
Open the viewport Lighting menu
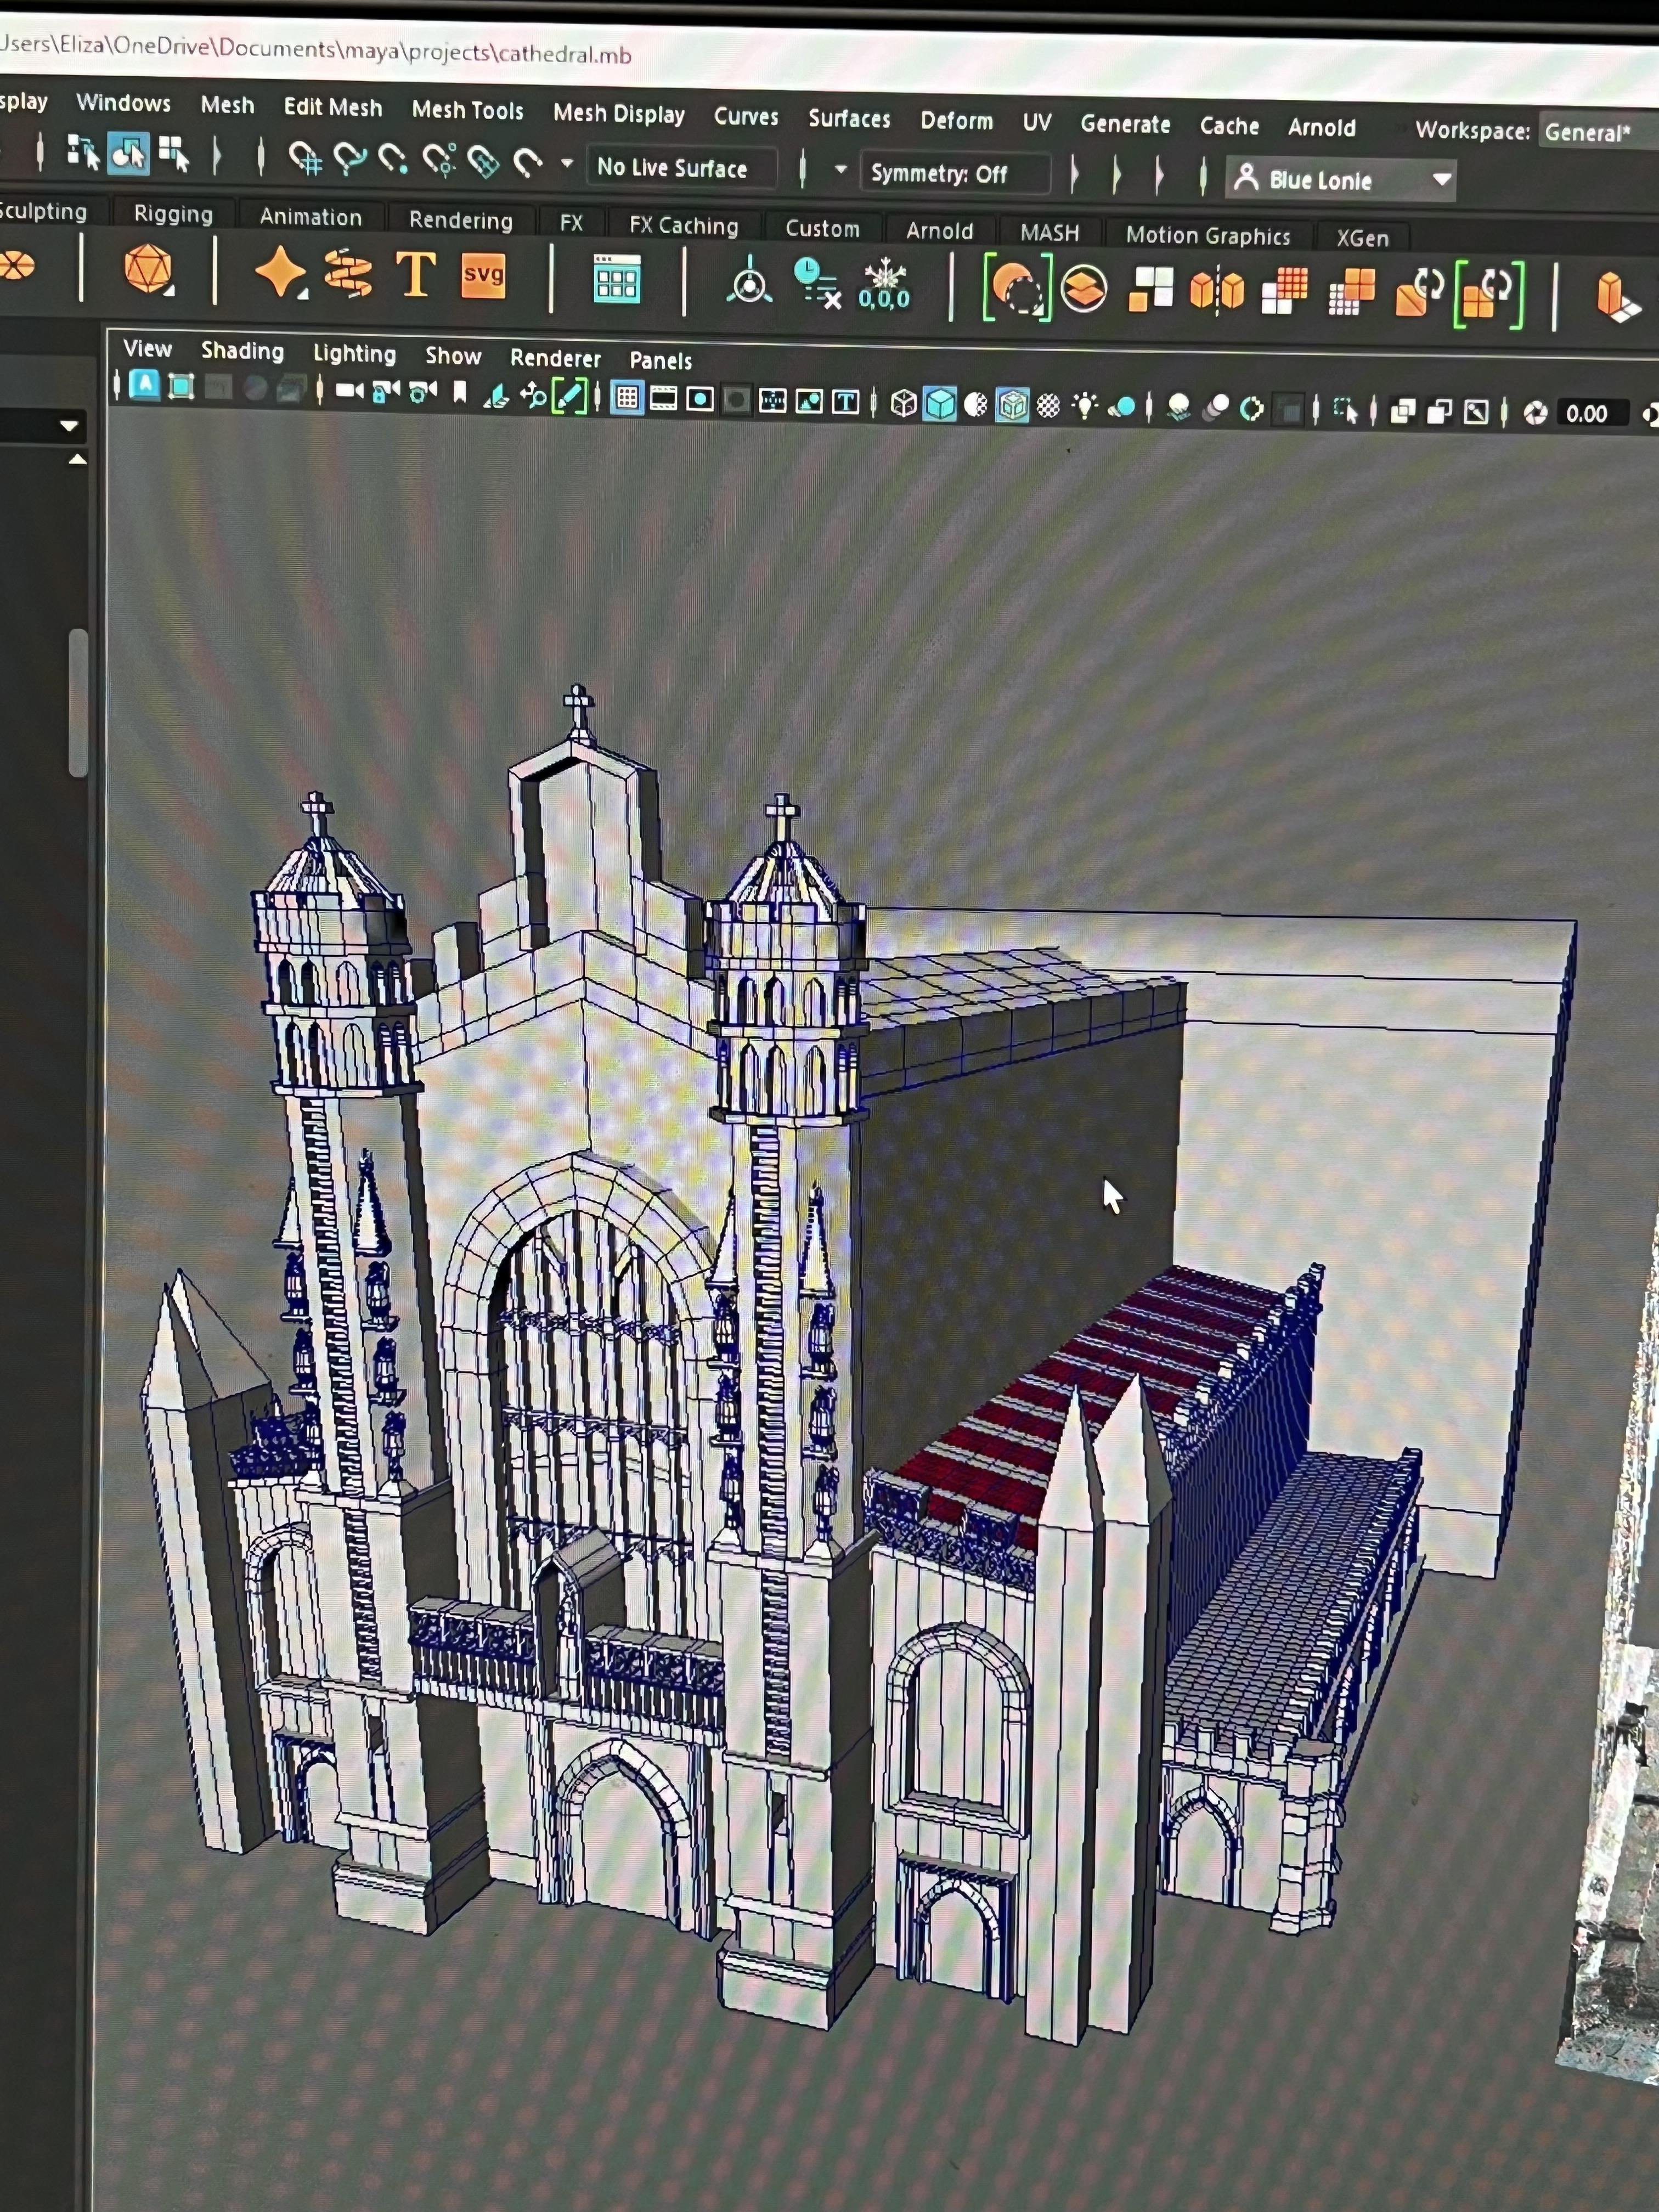[355, 354]
